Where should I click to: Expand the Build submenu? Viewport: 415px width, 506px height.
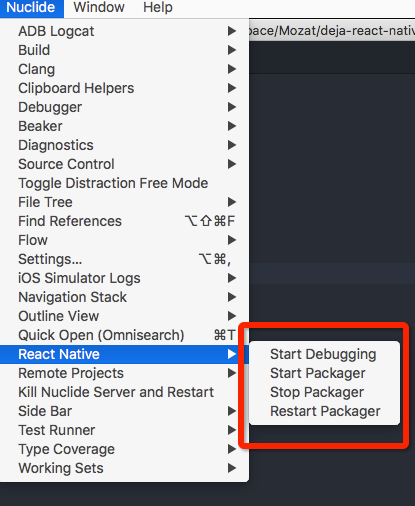click(124, 50)
